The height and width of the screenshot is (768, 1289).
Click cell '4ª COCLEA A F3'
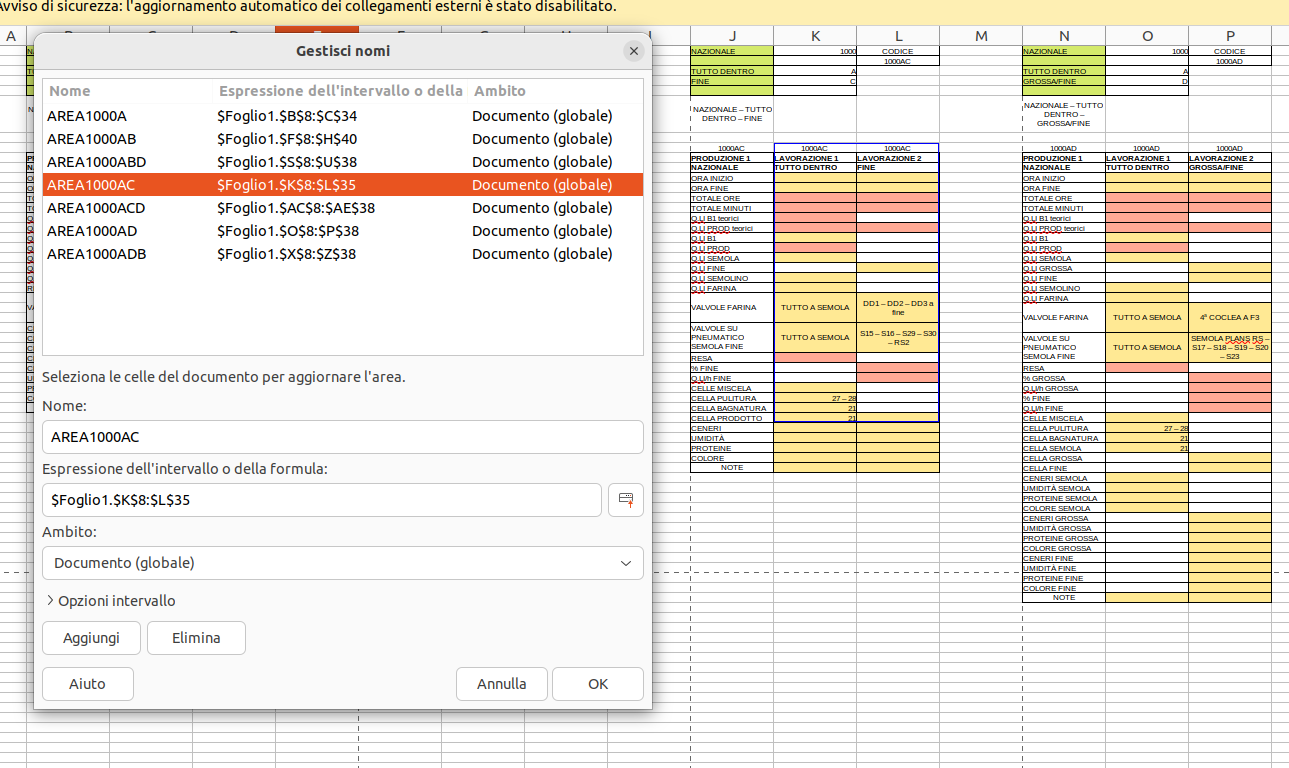coord(1230,317)
